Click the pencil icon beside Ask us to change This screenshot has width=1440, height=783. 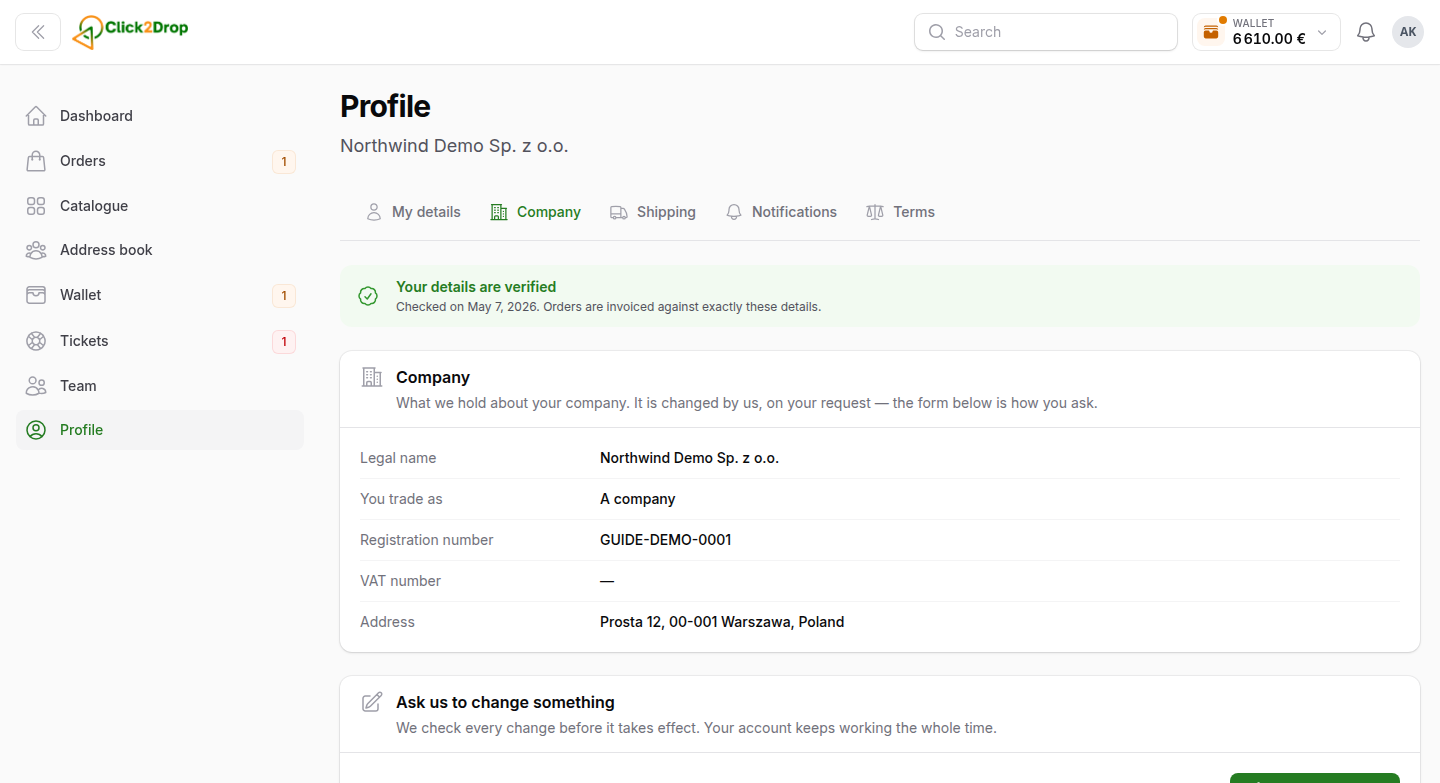point(372,702)
